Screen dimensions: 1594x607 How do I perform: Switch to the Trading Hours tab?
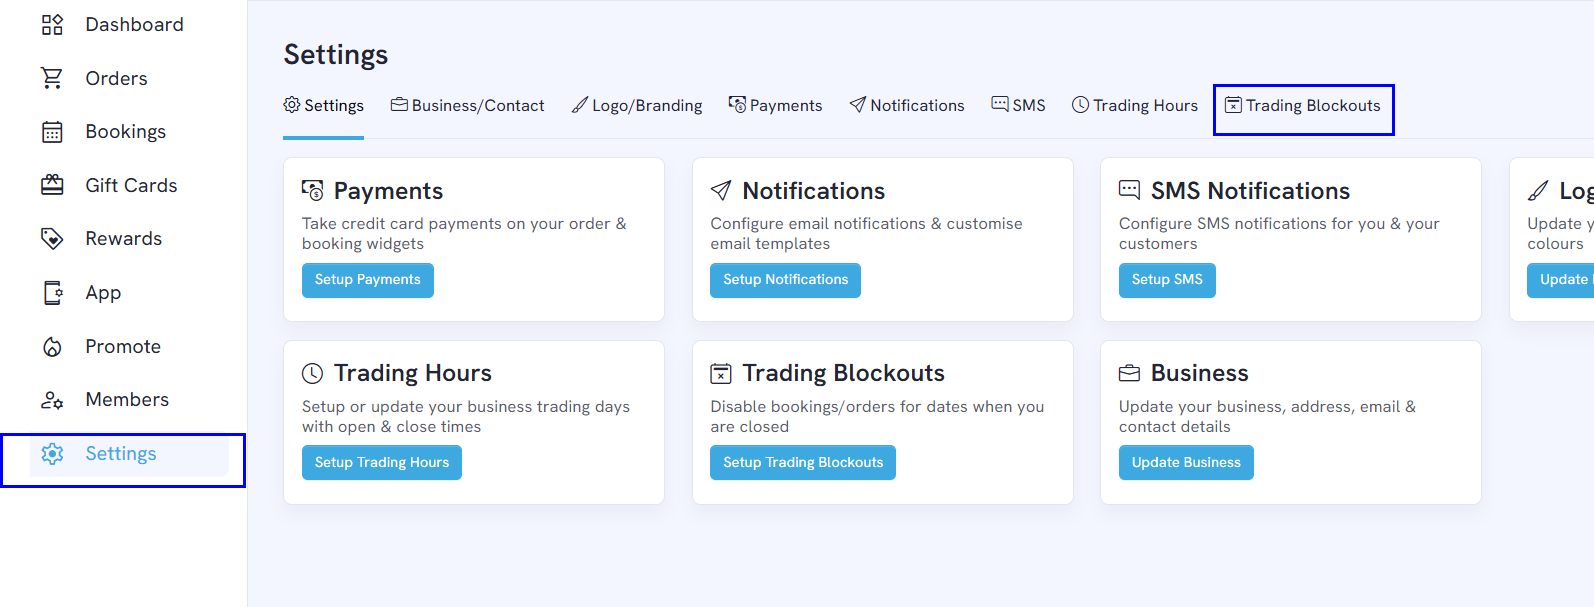tap(1135, 106)
